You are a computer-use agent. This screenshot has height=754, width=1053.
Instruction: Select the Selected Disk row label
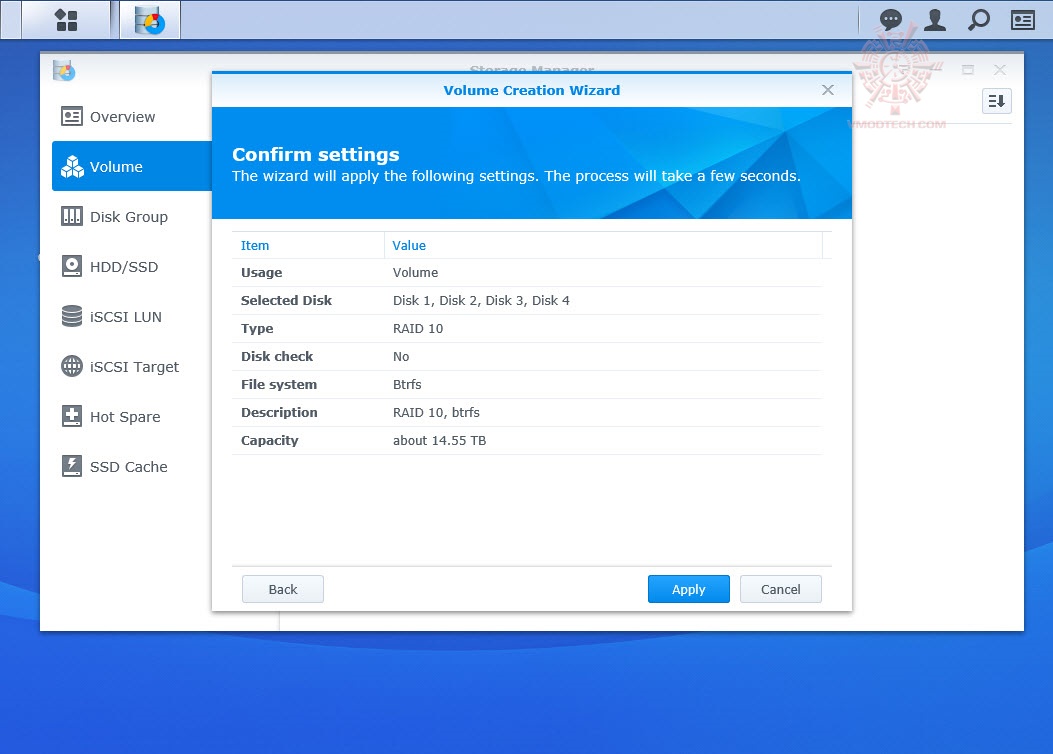tap(286, 301)
